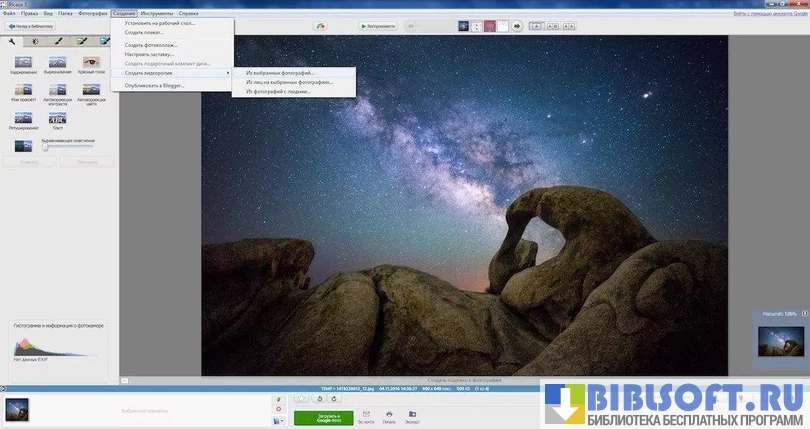Click the Email (Эл. почта) icon
Image resolution: width=810 pixels, height=429 pixels.
click(x=367, y=415)
